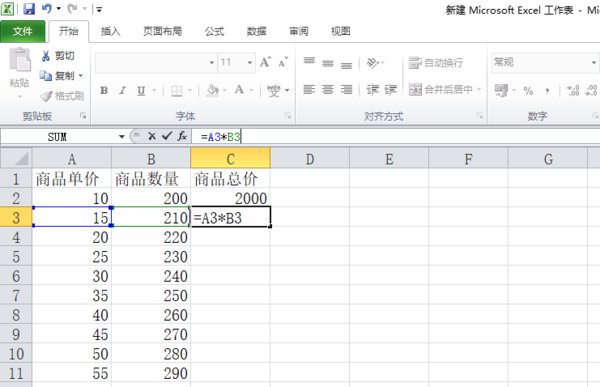Toggle Underline formatting
Image resolution: width=600 pixels, height=387 pixels.
tap(141, 90)
